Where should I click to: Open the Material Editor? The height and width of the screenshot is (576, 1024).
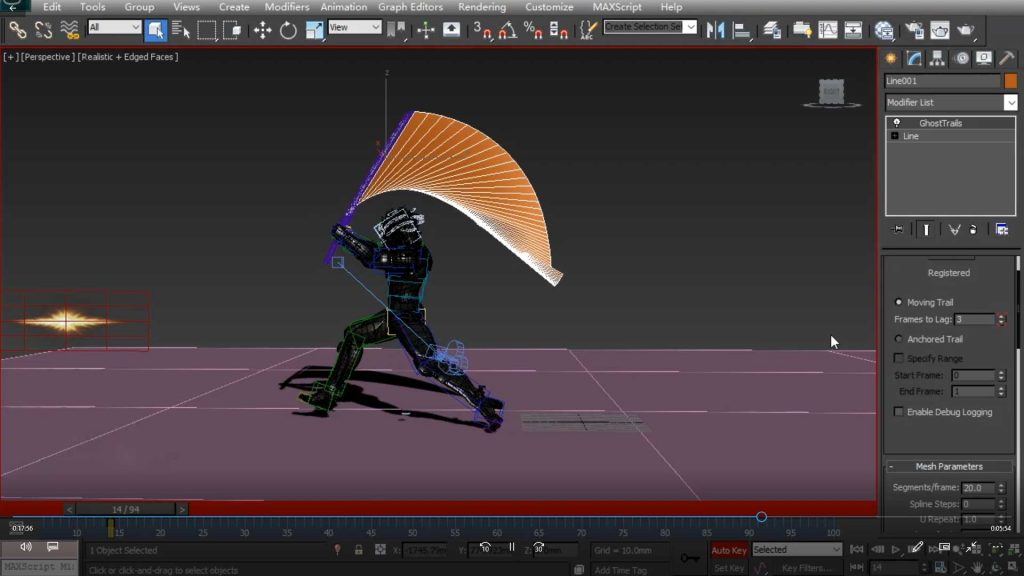884,30
